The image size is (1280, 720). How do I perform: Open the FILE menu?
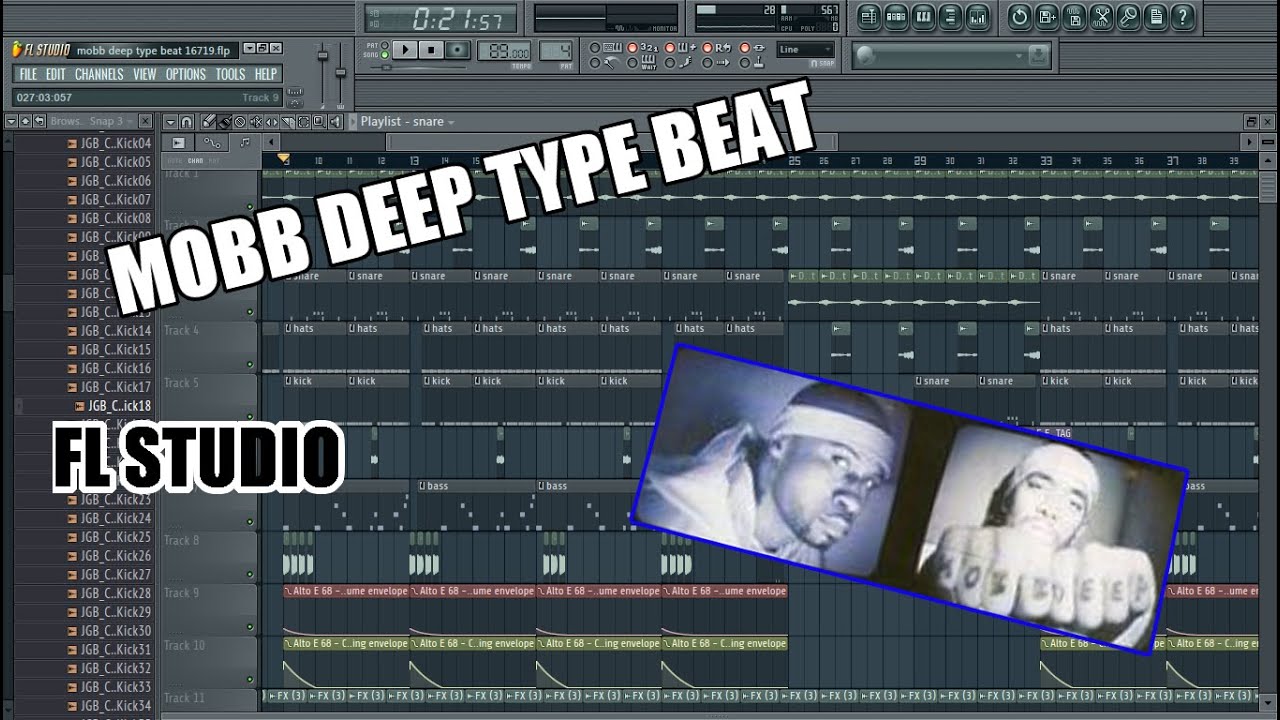pyautogui.click(x=28, y=74)
